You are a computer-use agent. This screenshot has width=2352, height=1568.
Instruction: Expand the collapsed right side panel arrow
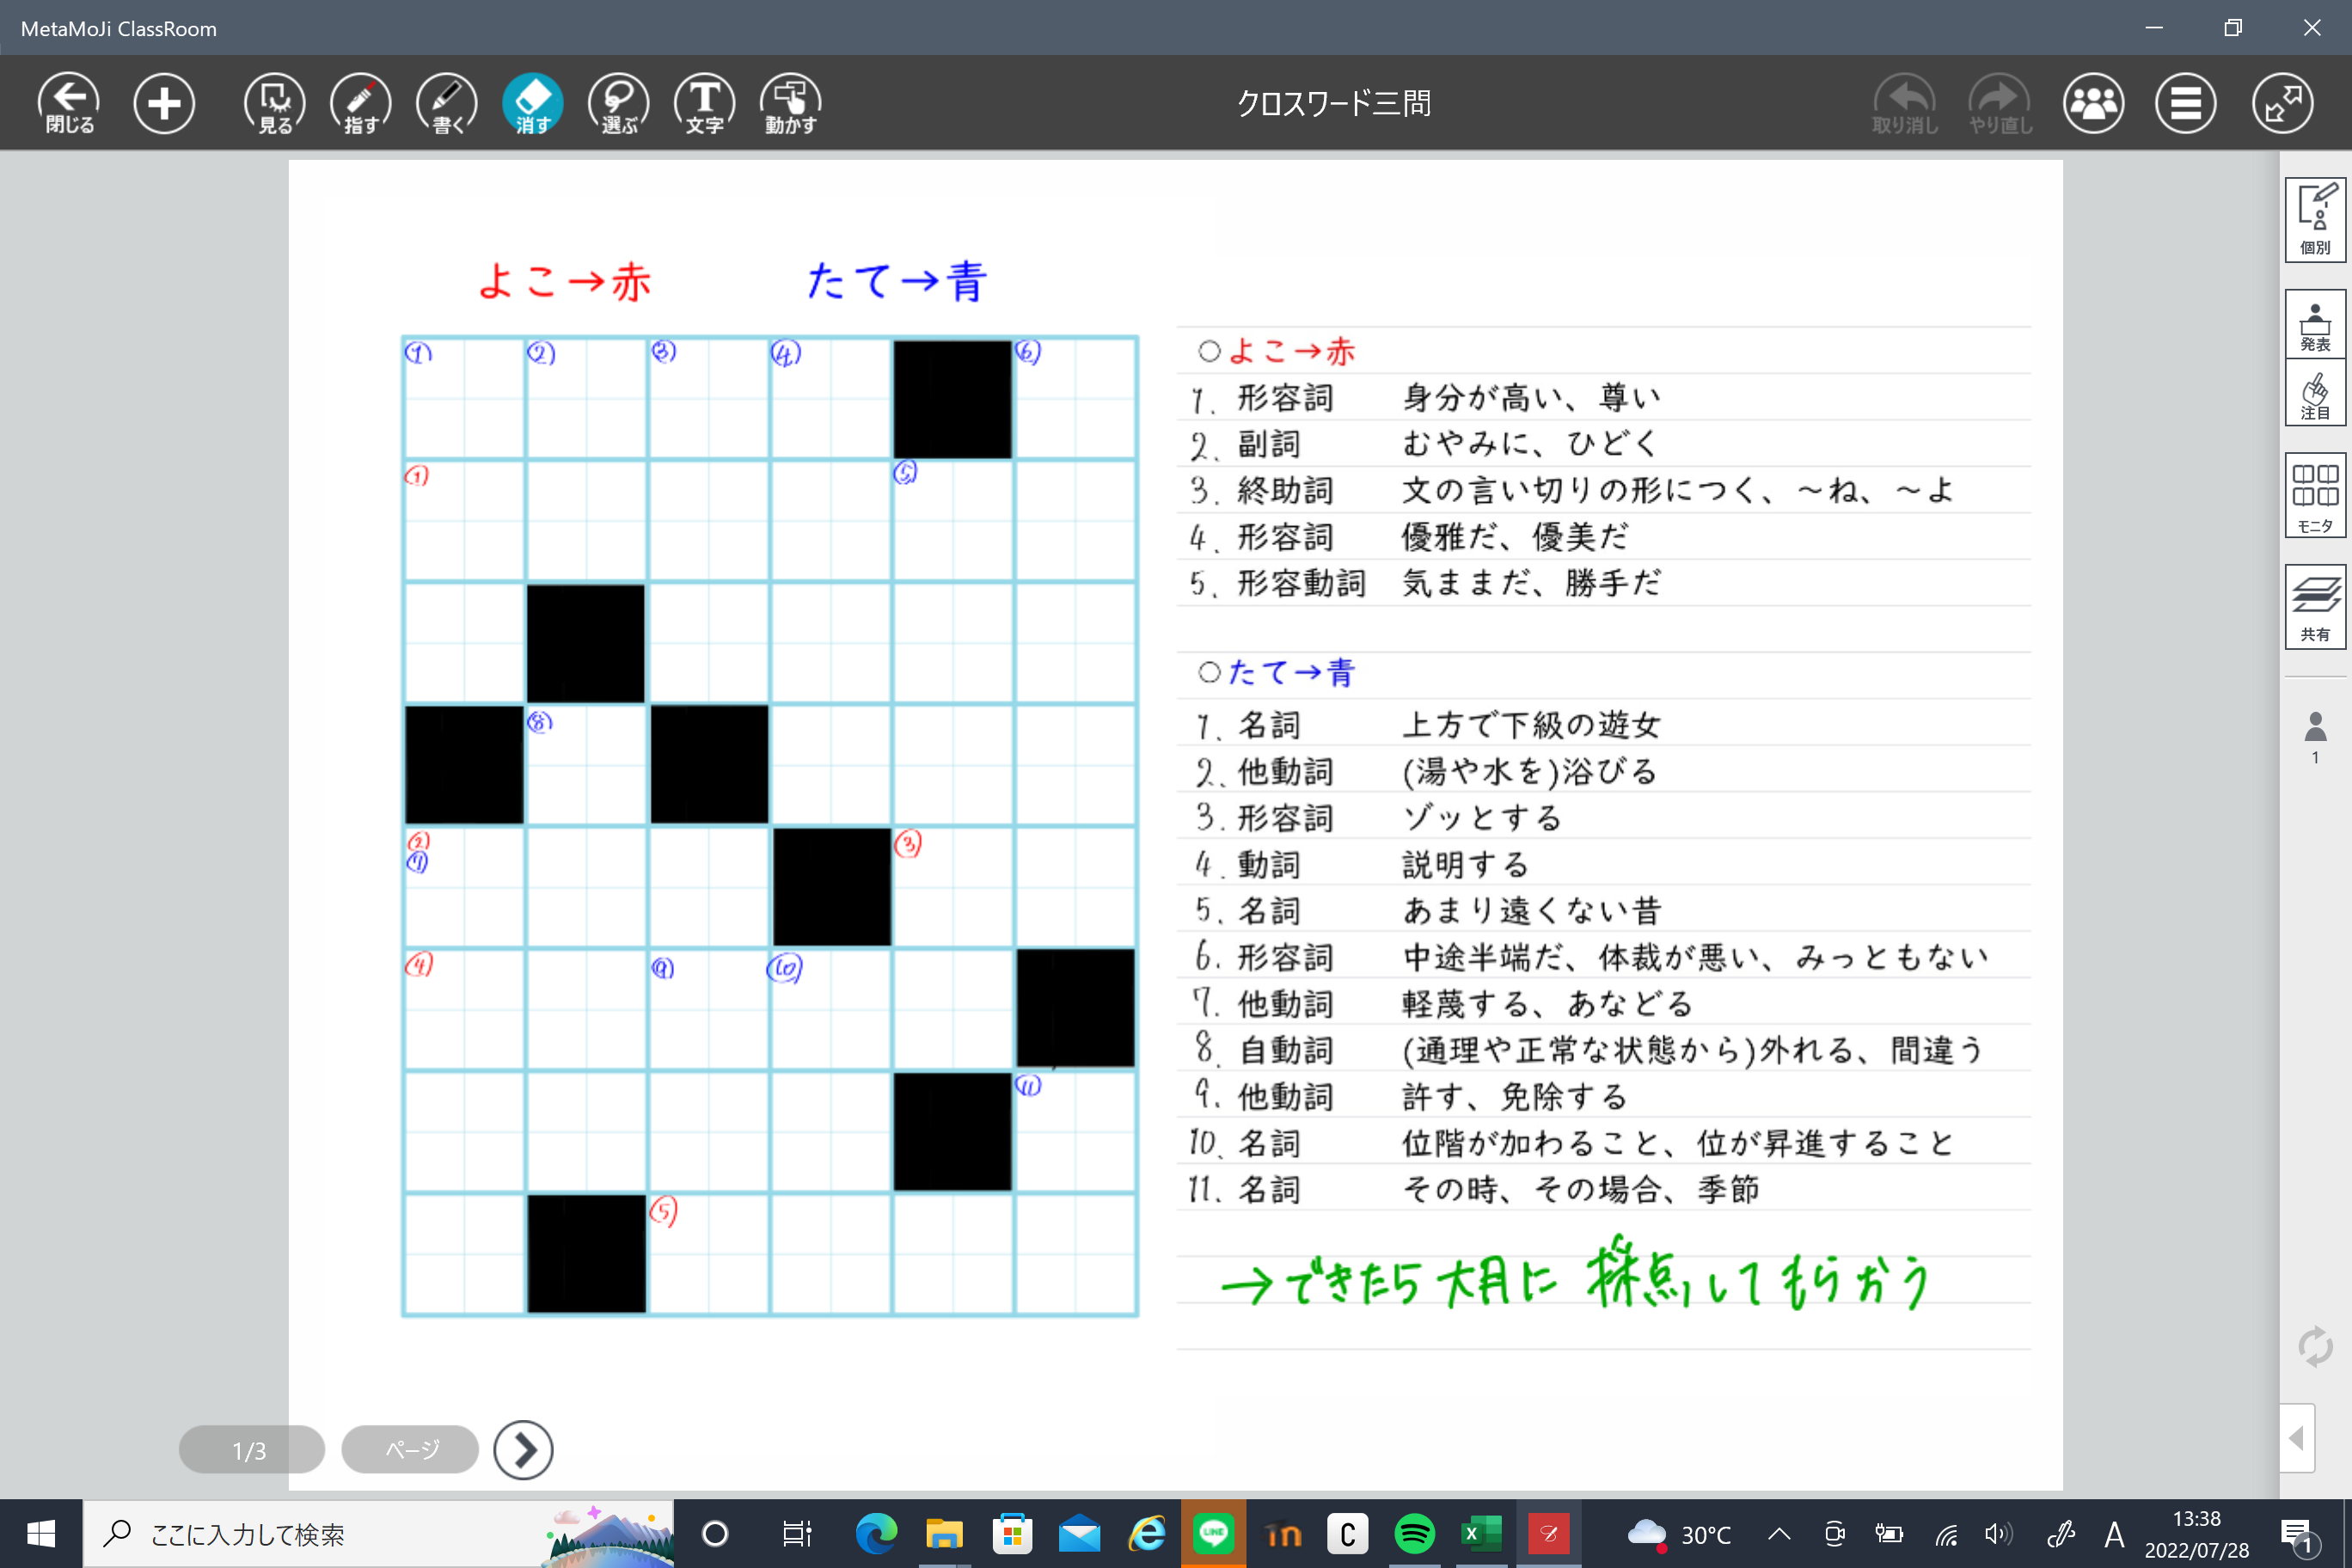[x=2297, y=1438]
